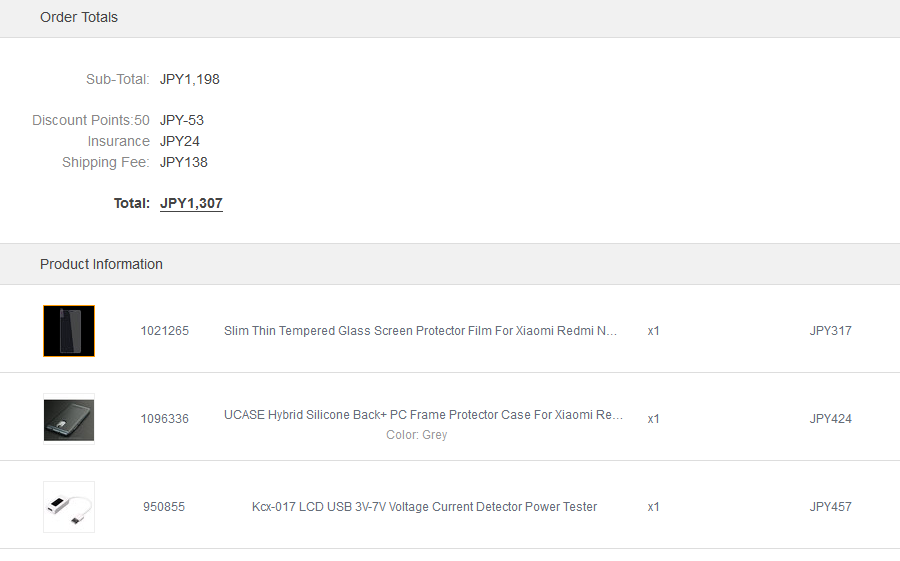The width and height of the screenshot is (900, 561).
Task: Click the Discount Points:50 label
Action: tap(91, 120)
